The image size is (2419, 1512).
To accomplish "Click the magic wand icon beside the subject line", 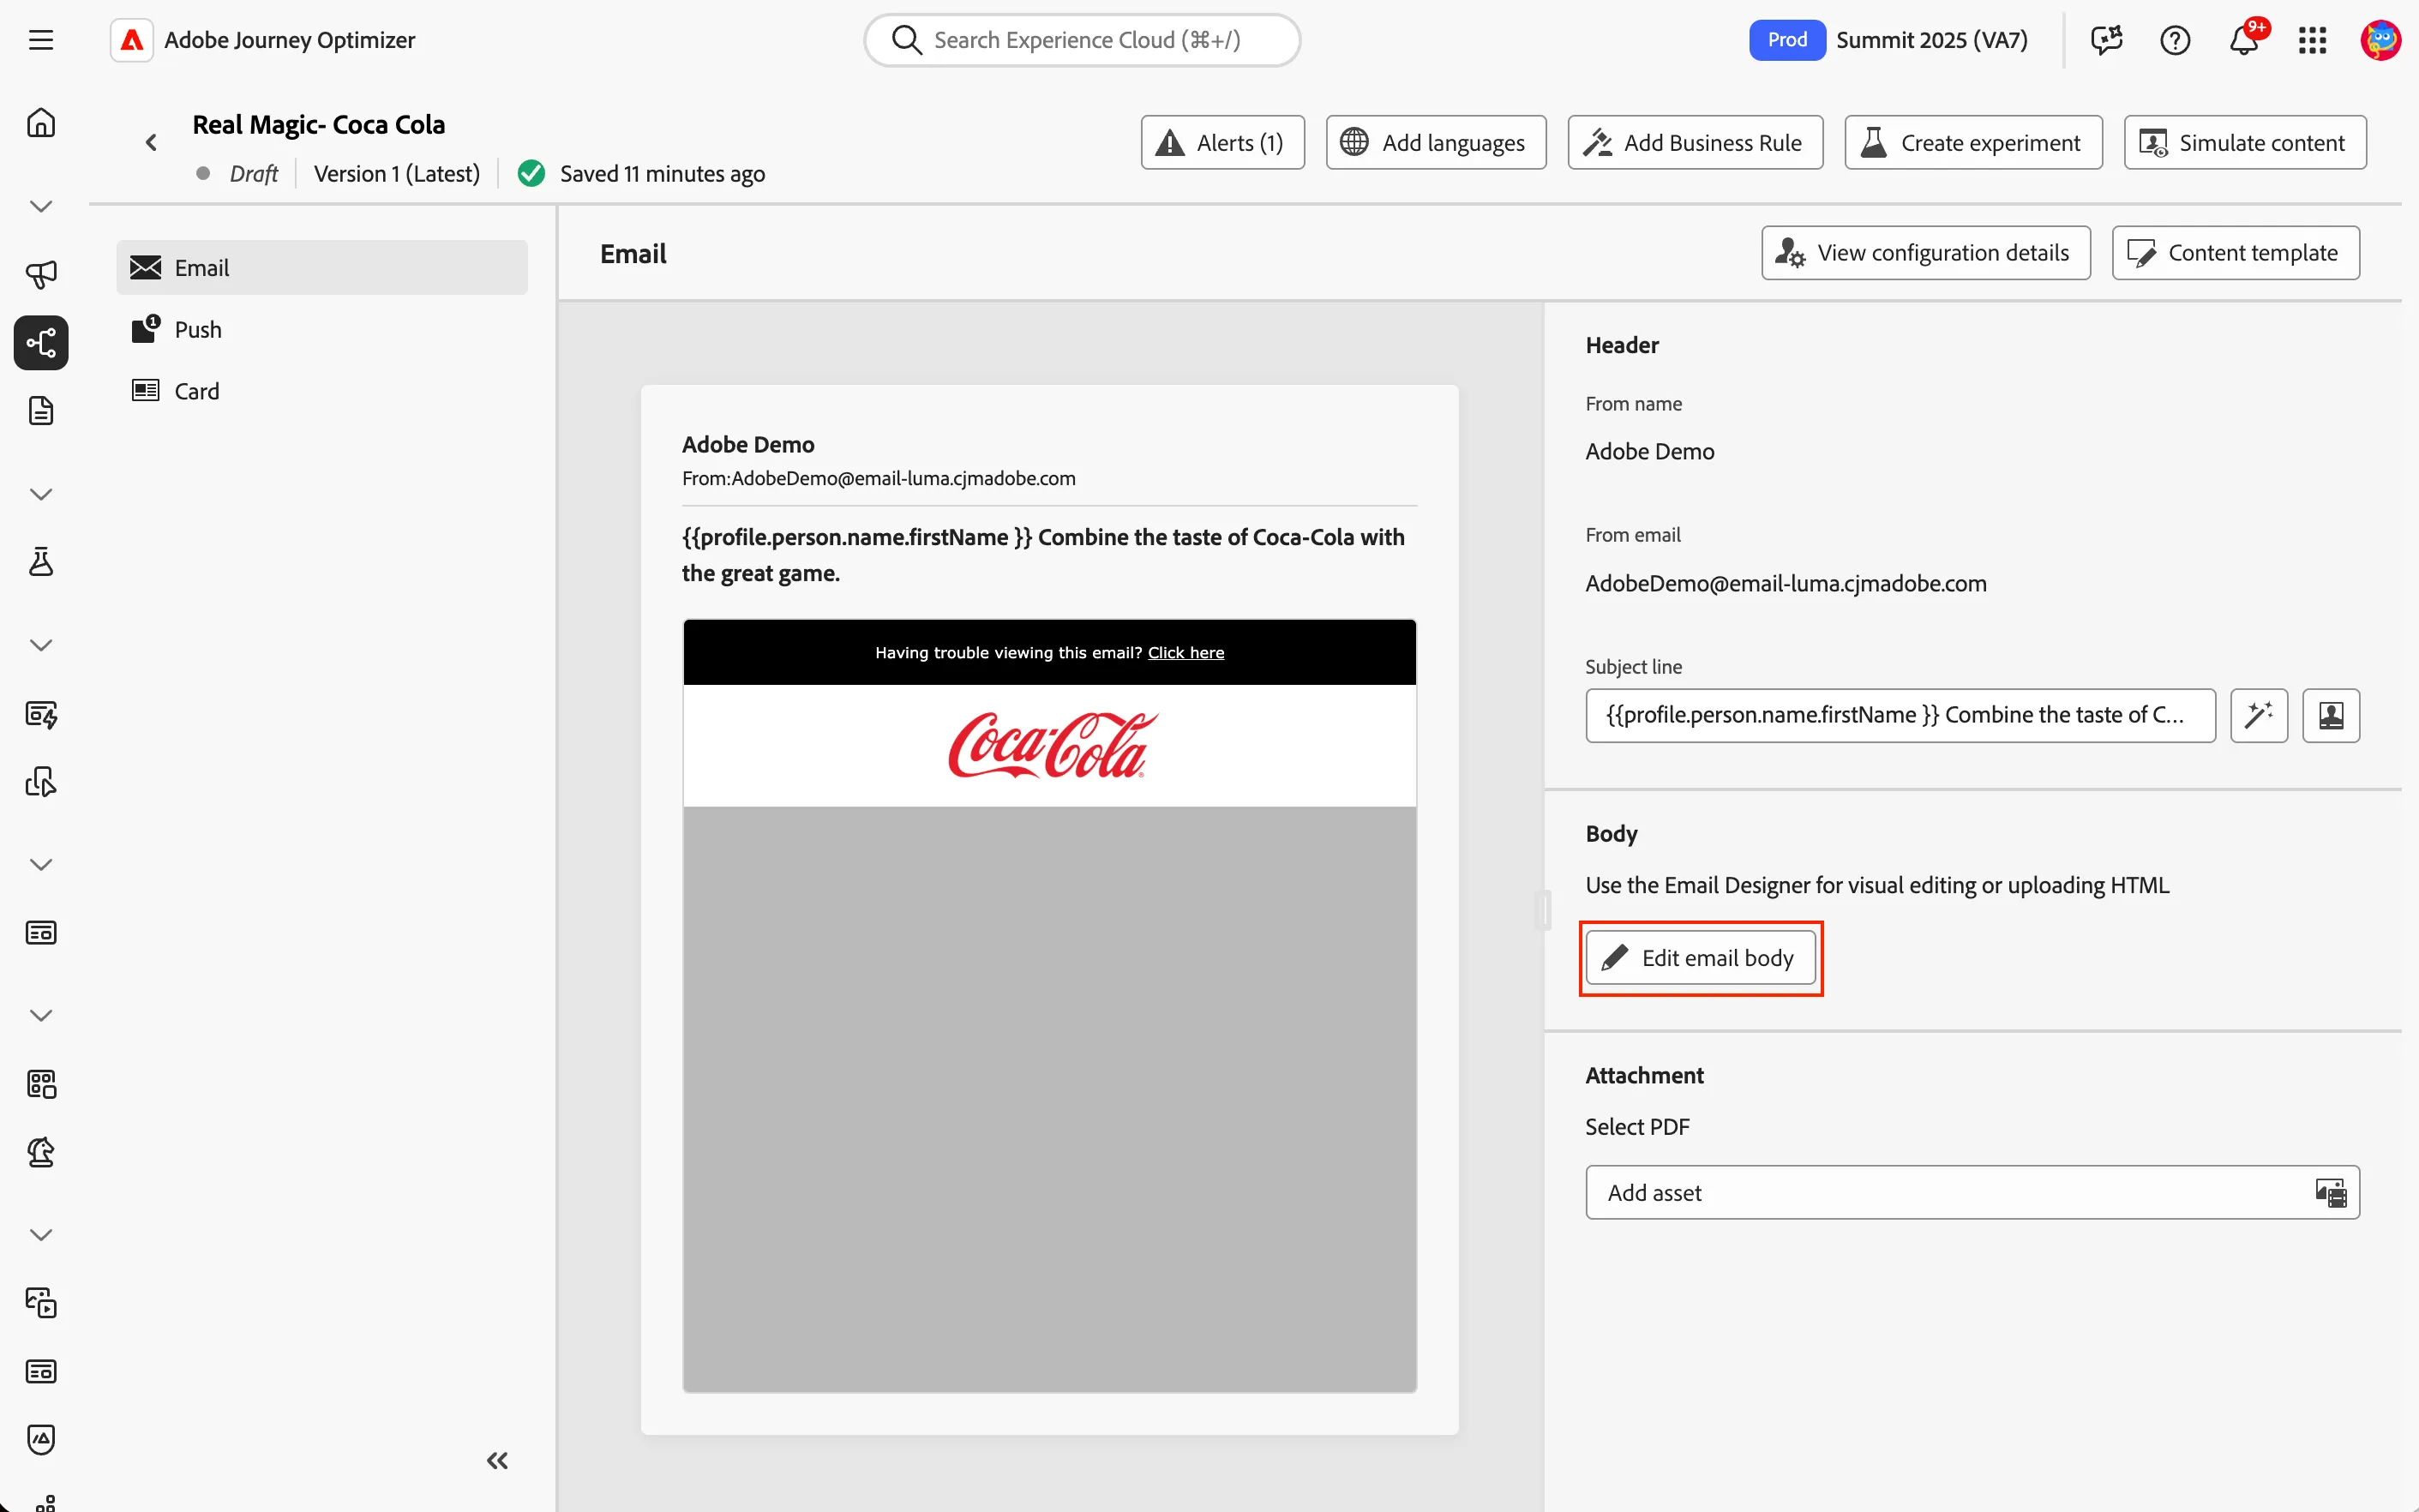I will pos(2259,715).
